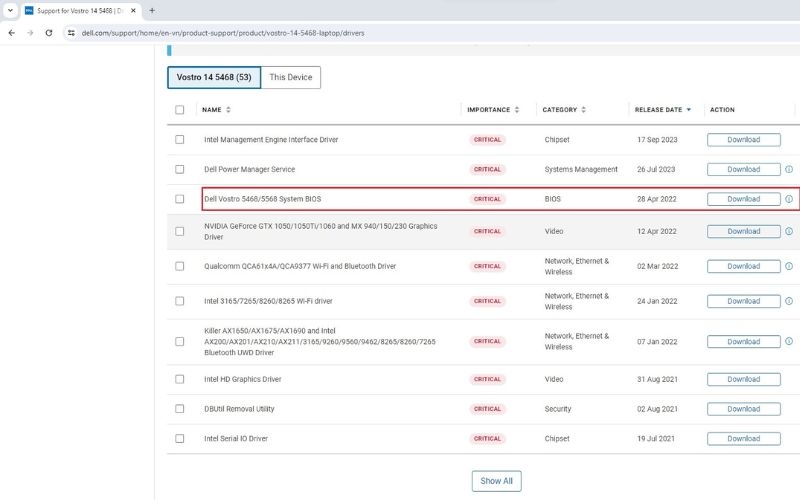Open info icon for Killer AX1650 row
Image resolution: width=800 pixels, height=500 pixels.
coord(789,341)
